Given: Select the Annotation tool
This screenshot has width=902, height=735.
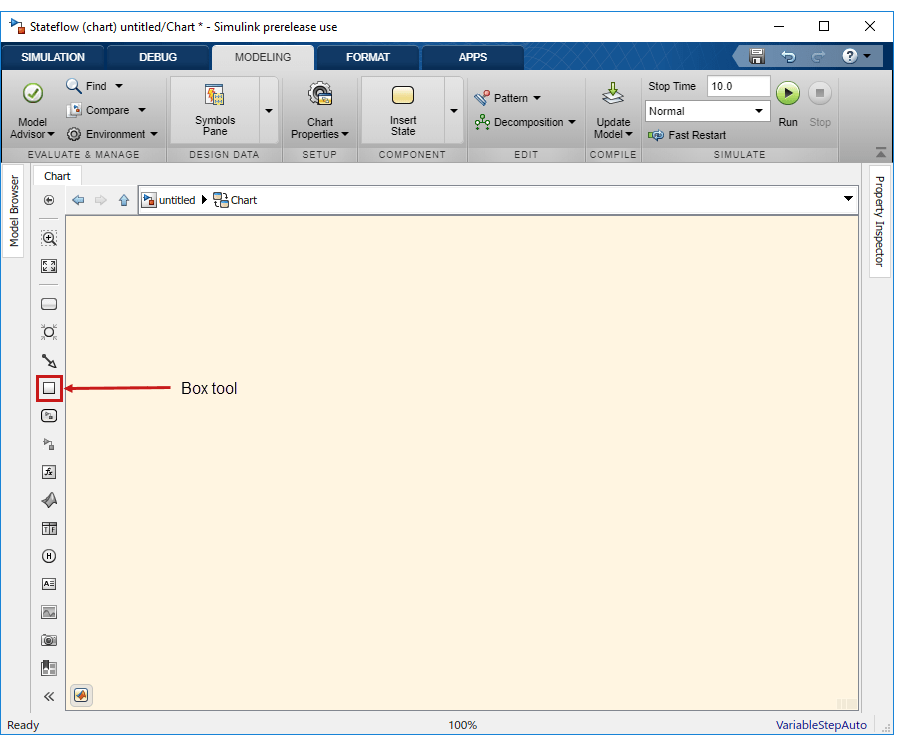Looking at the screenshot, I should pos(49,584).
